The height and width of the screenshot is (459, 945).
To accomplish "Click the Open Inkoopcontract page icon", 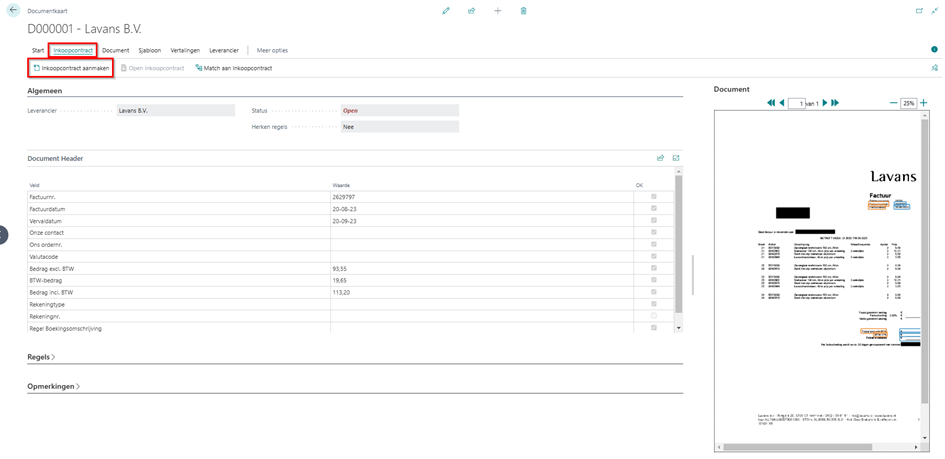I will click(124, 69).
